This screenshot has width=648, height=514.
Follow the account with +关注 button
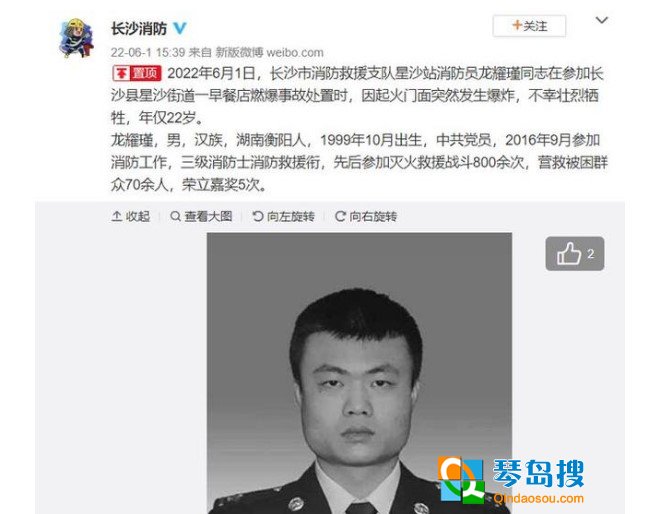pos(529,26)
